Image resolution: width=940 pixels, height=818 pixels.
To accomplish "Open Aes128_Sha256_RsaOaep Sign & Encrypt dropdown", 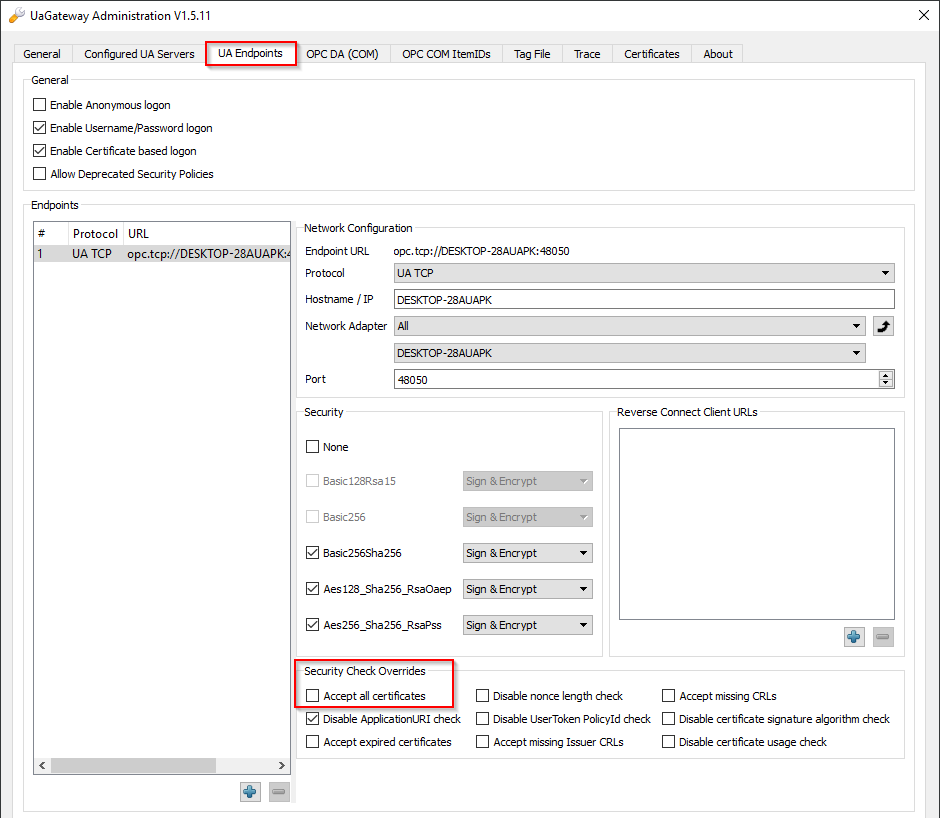I will point(528,589).
